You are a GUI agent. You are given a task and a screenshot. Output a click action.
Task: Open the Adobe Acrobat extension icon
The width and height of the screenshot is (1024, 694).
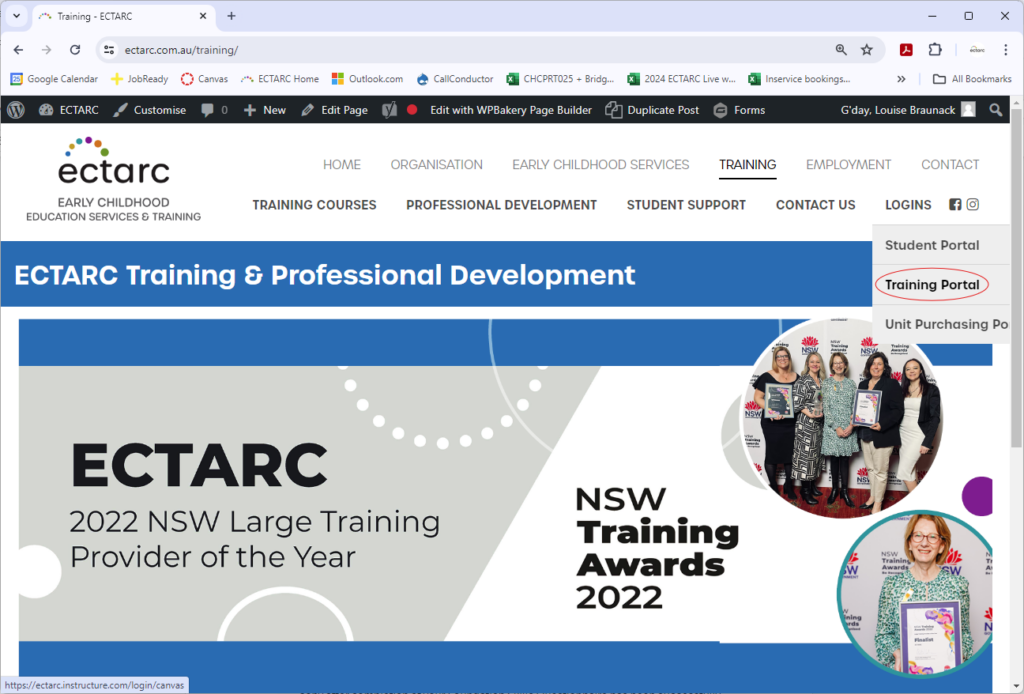point(906,49)
